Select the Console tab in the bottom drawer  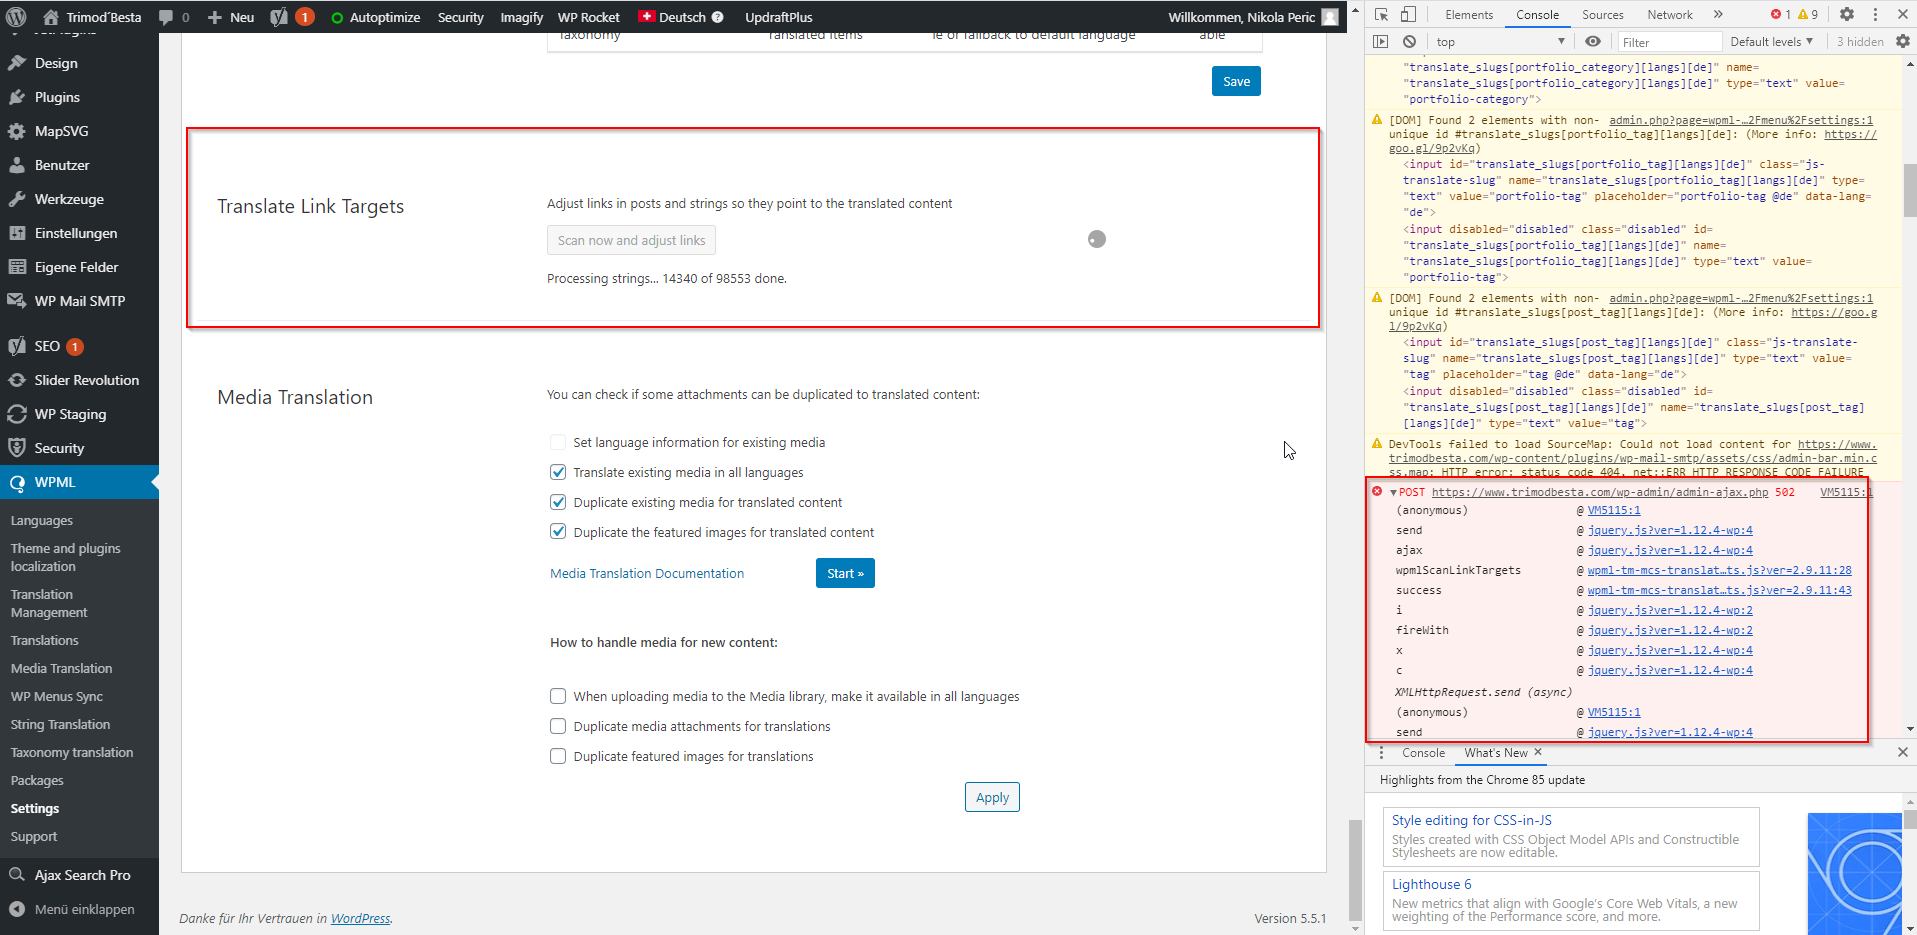point(1423,753)
